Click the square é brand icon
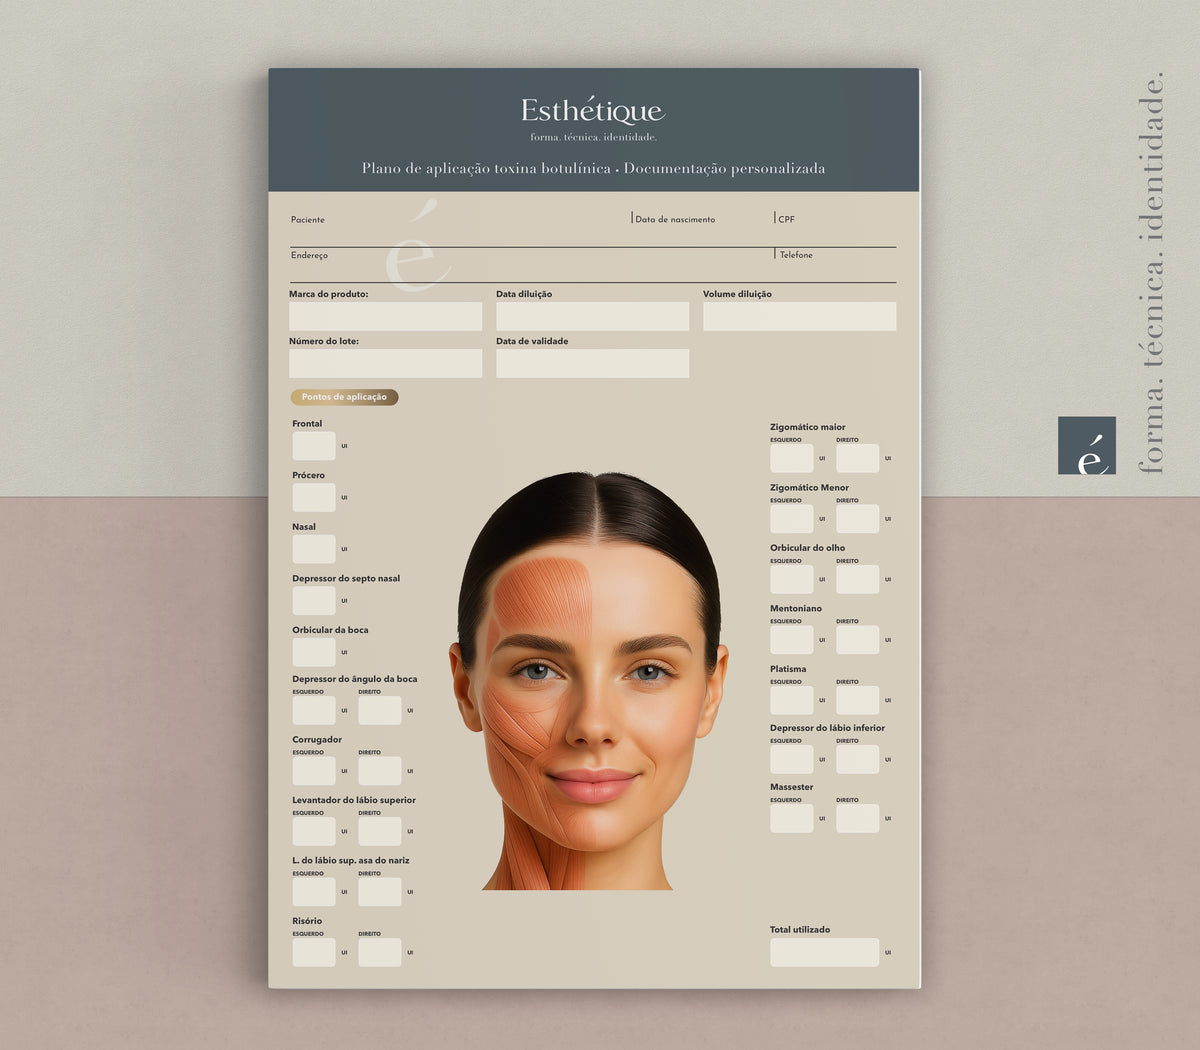1200x1050 pixels. click(x=1087, y=445)
